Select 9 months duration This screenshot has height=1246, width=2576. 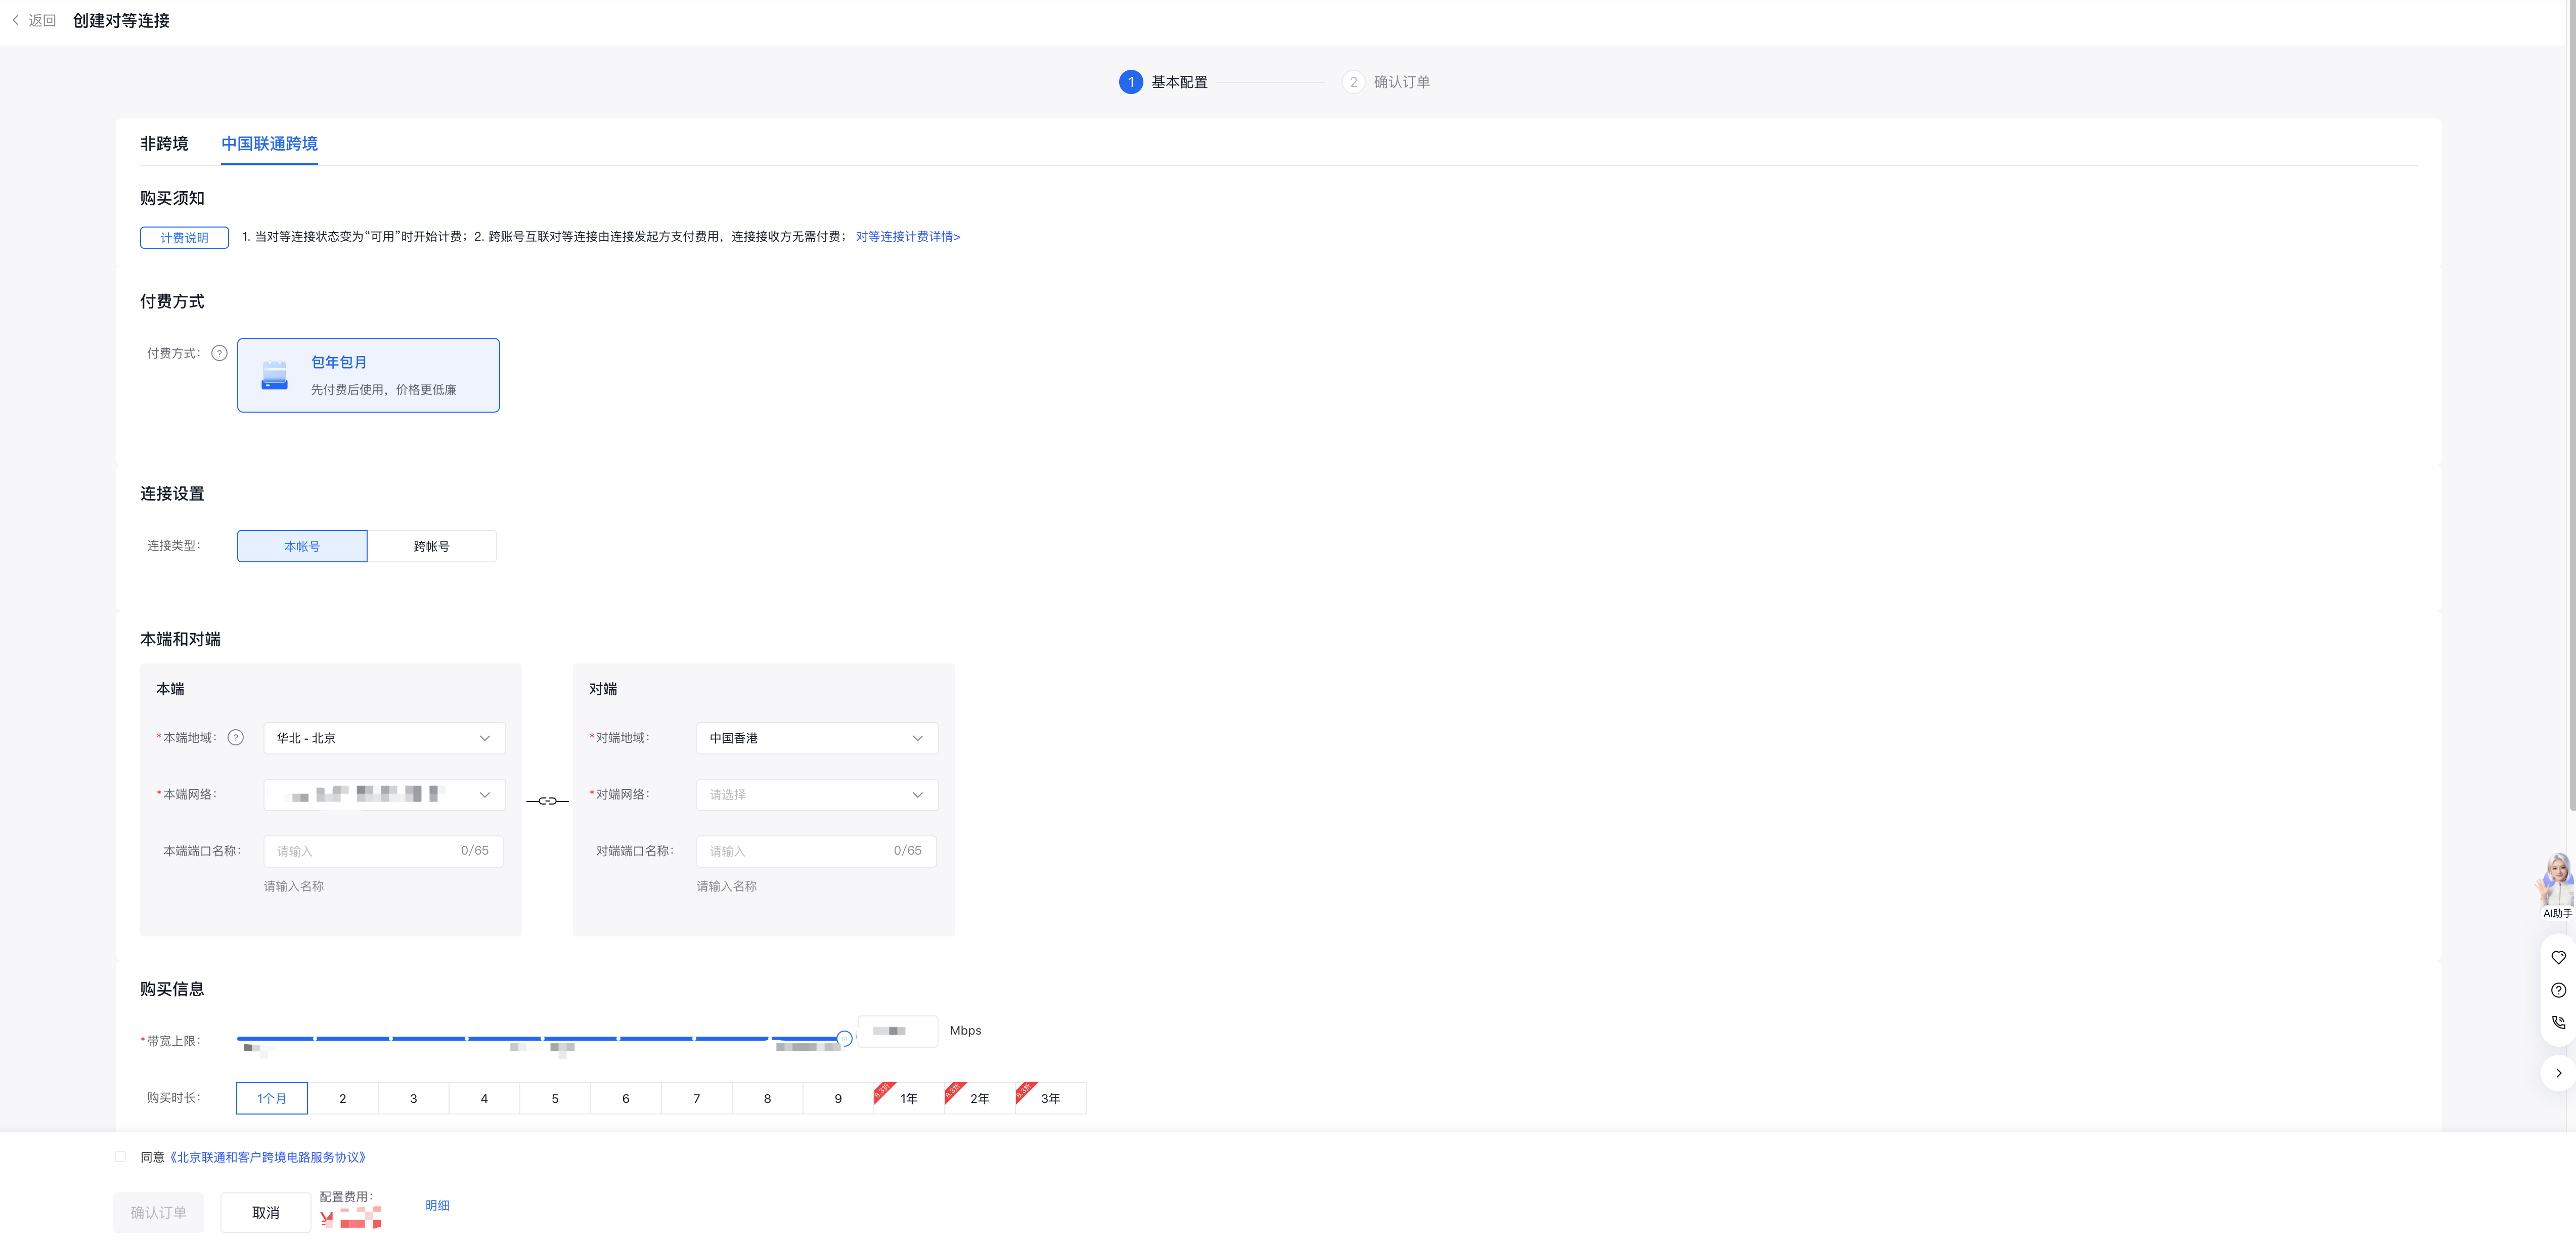pos(838,1098)
